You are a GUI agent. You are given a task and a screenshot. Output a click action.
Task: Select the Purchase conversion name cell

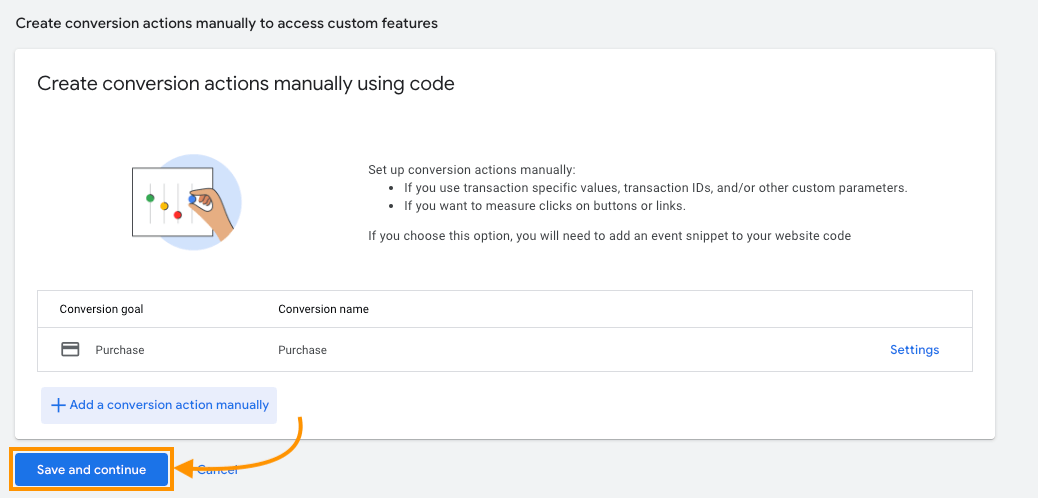click(x=303, y=350)
